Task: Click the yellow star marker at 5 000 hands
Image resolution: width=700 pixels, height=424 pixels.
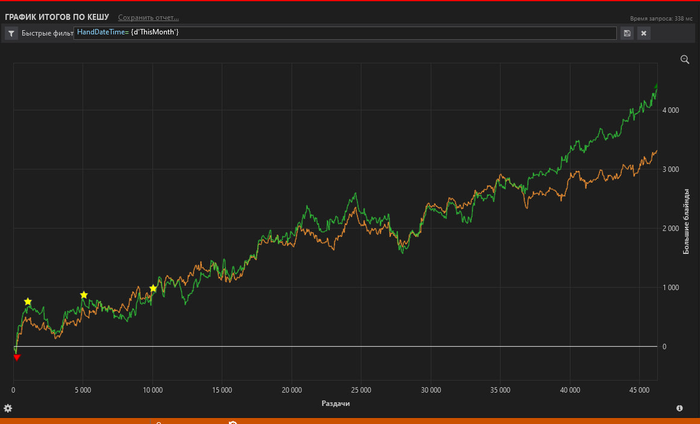Action: click(83, 295)
